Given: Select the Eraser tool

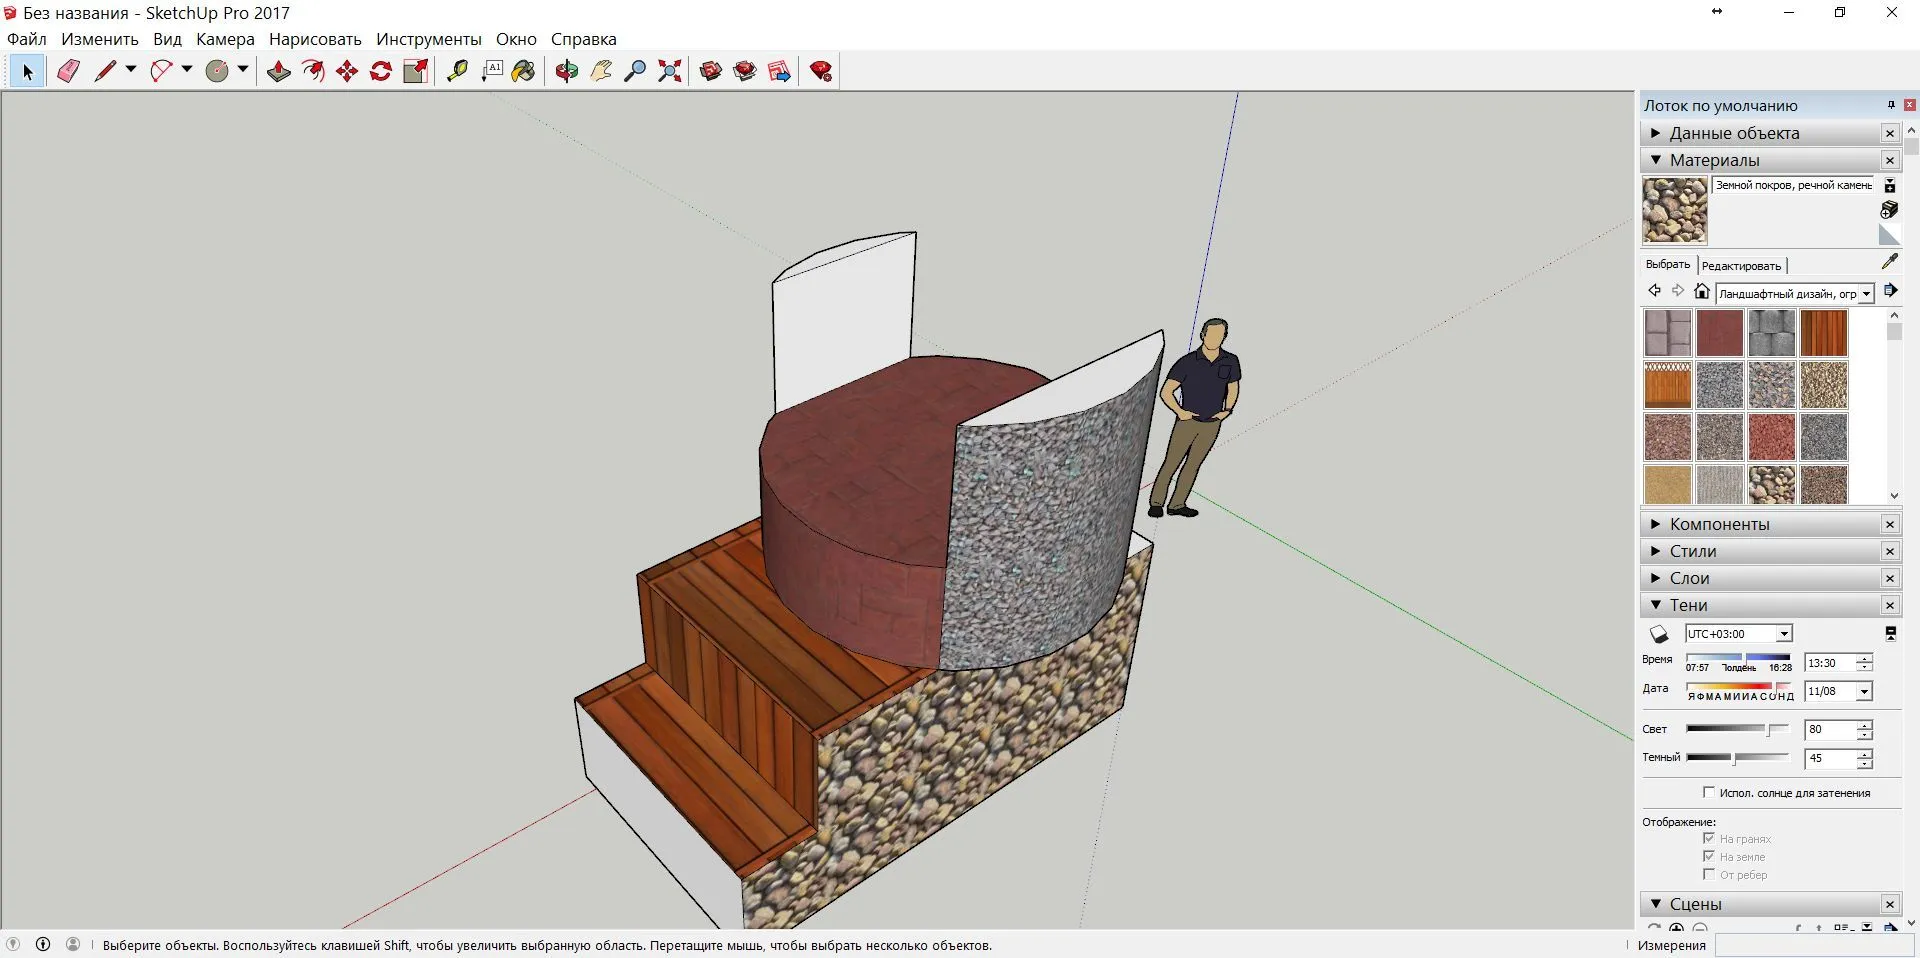Looking at the screenshot, I should [68, 71].
